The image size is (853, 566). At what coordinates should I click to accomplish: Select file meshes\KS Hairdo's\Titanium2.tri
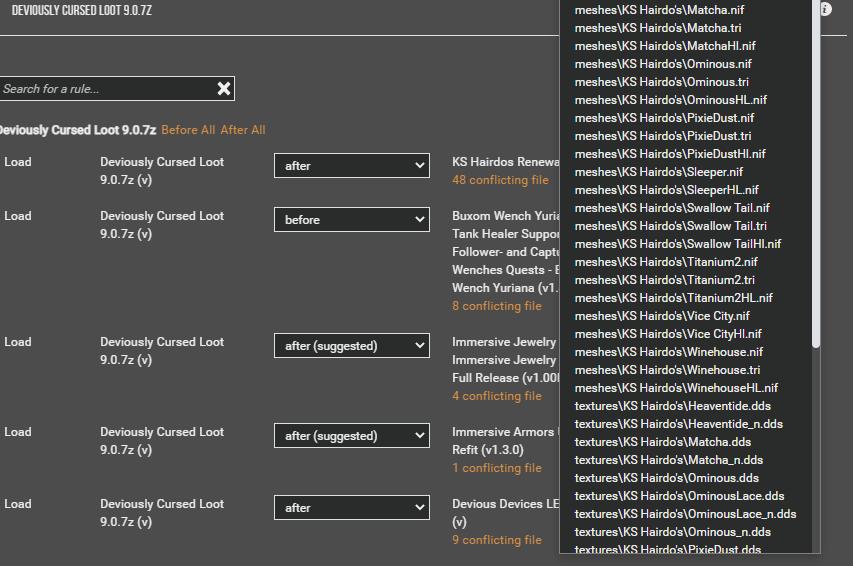[665, 279]
